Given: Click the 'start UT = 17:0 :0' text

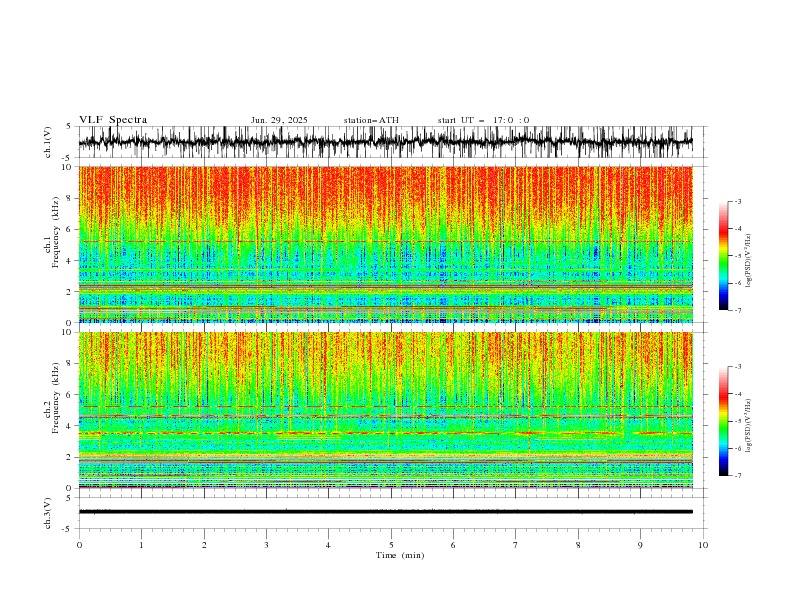Looking at the screenshot, I should [x=483, y=120].
